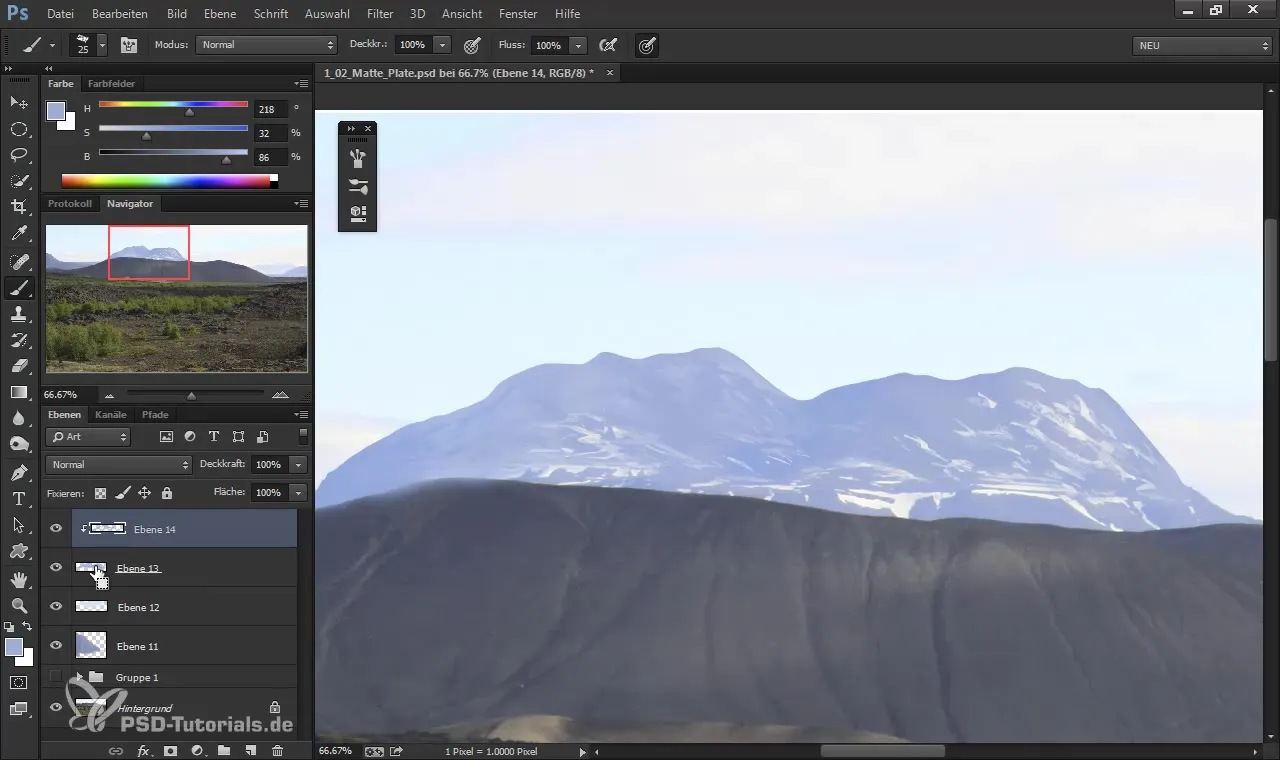The image size is (1280, 760).
Task: Select the Lasso tool
Action: point(19,155)
